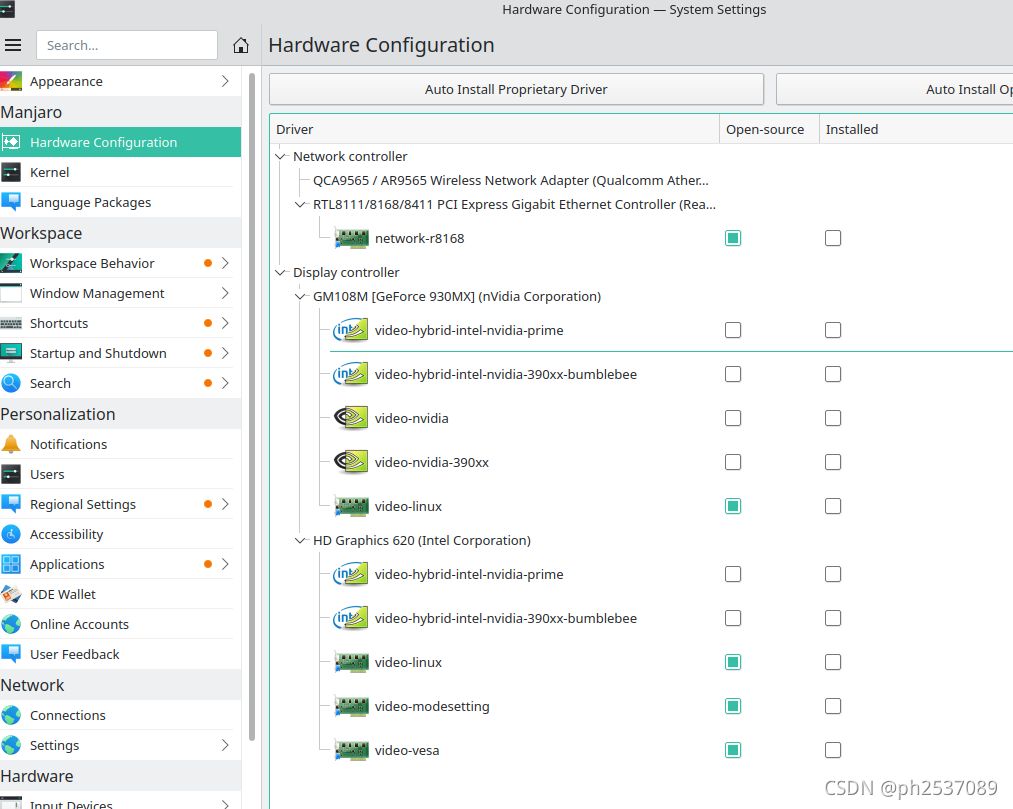Sort by the Open-source column header

(769, 129)
